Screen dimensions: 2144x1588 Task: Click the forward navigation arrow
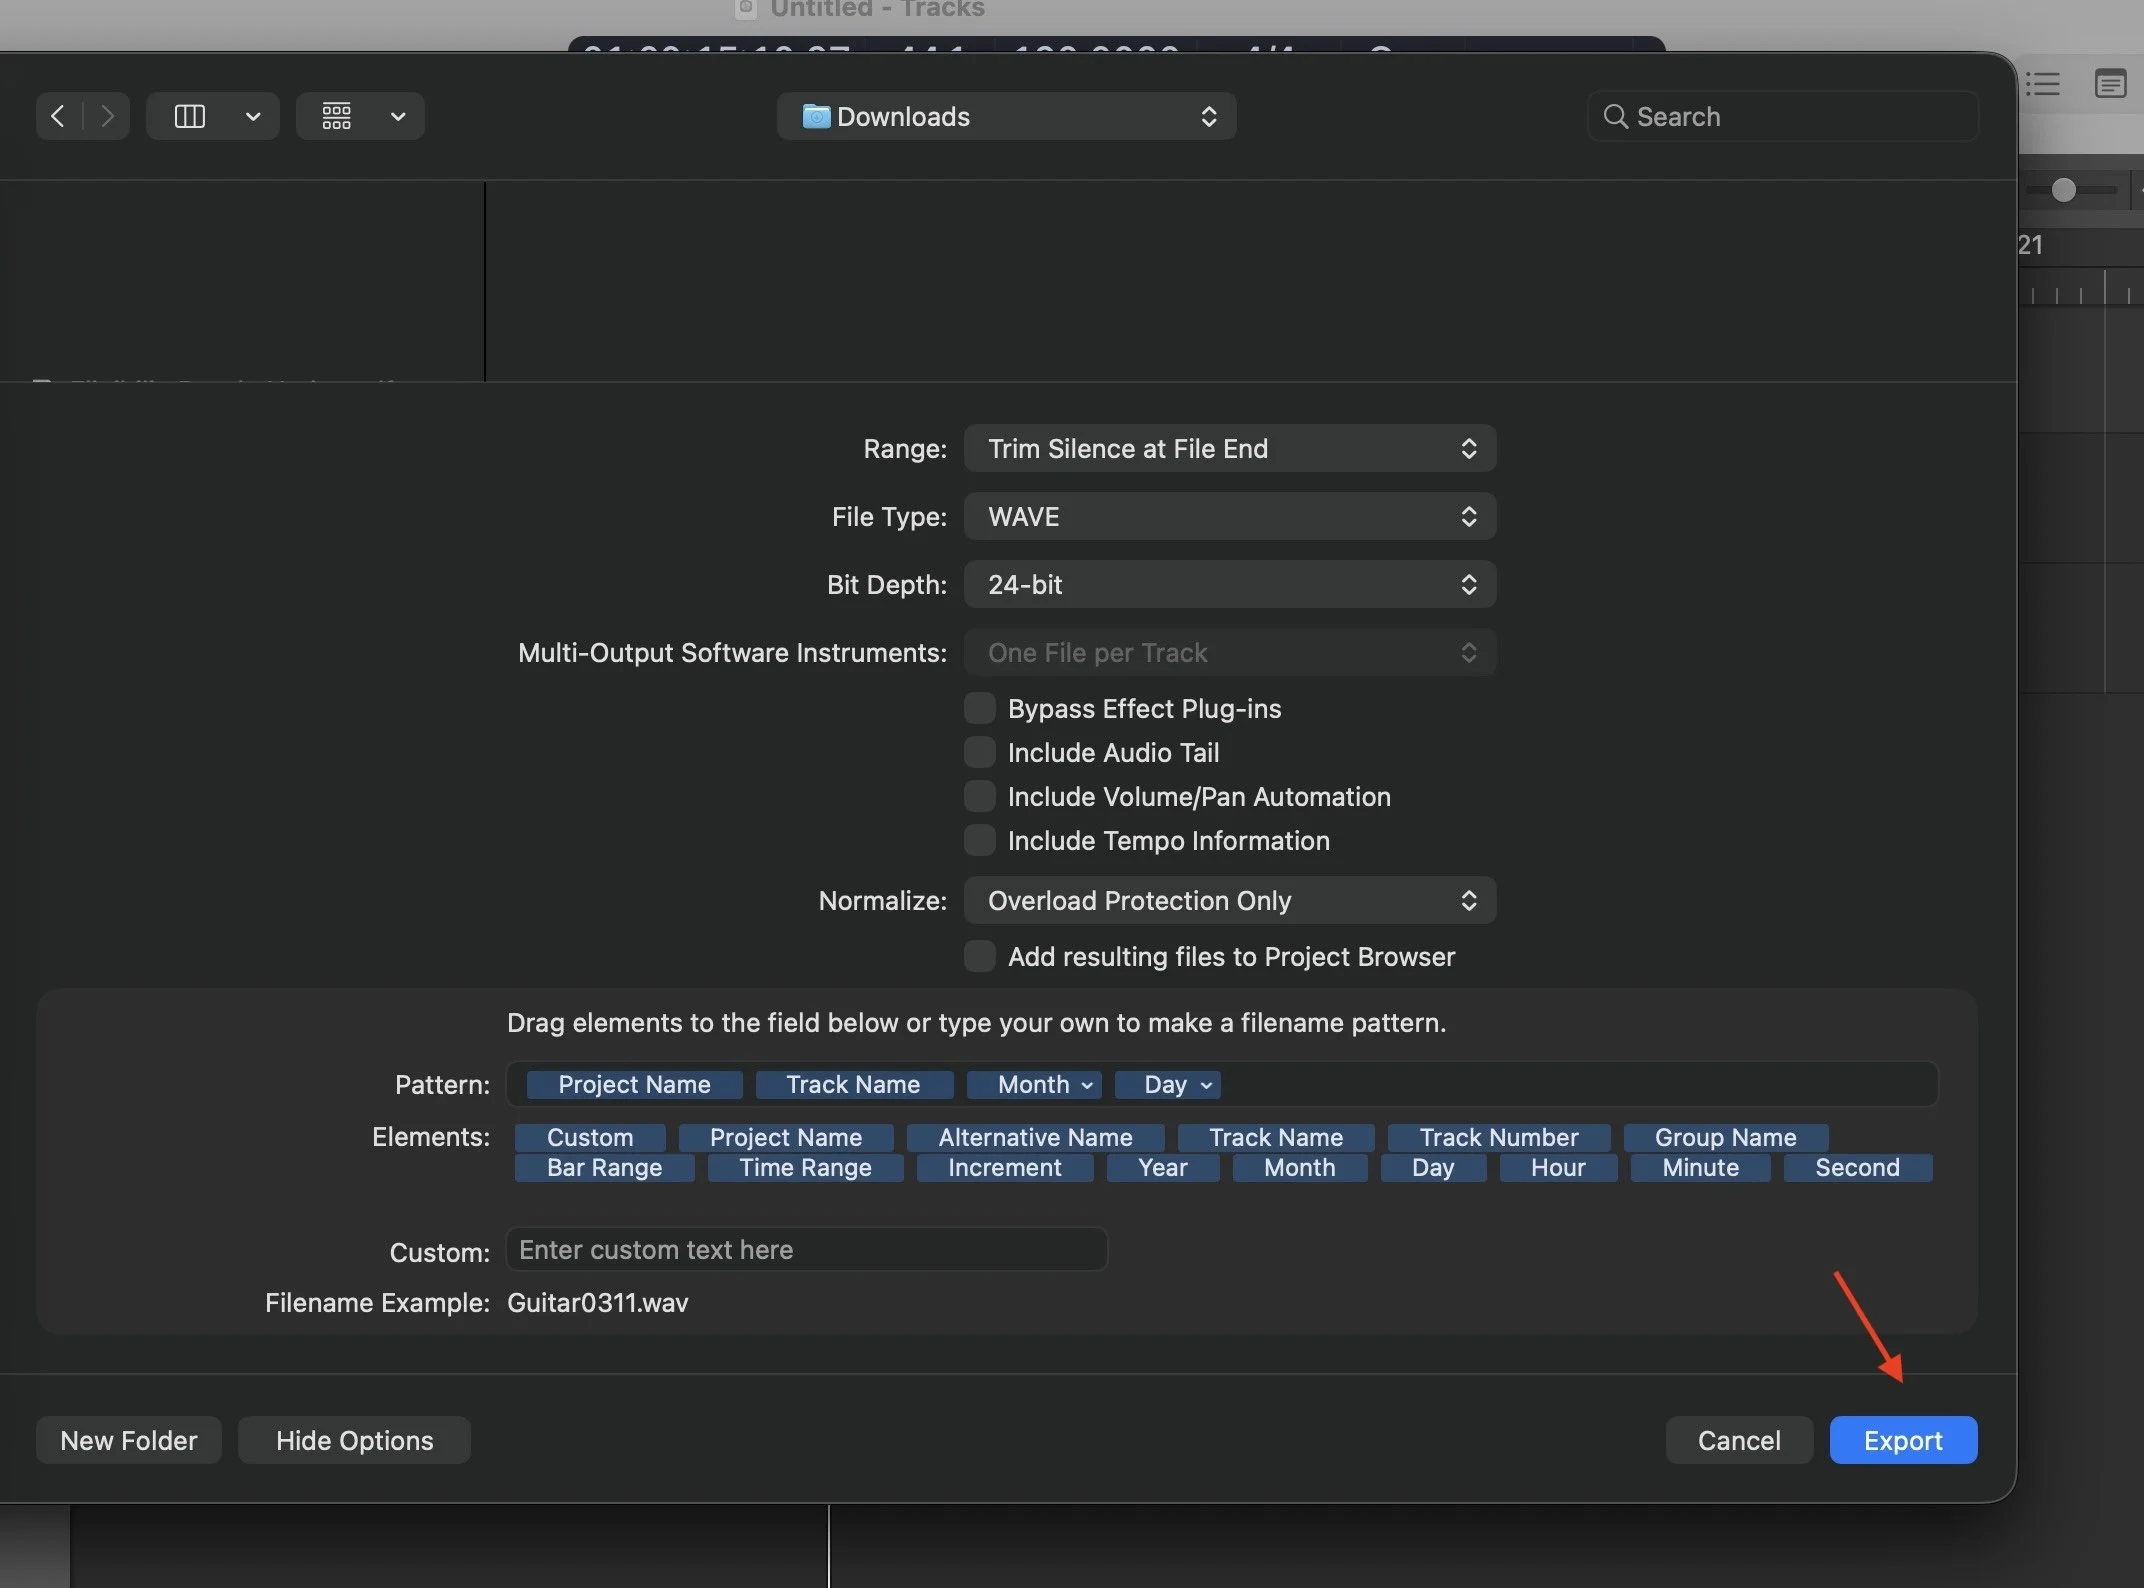pyautogui.click(x=107, y=115)
